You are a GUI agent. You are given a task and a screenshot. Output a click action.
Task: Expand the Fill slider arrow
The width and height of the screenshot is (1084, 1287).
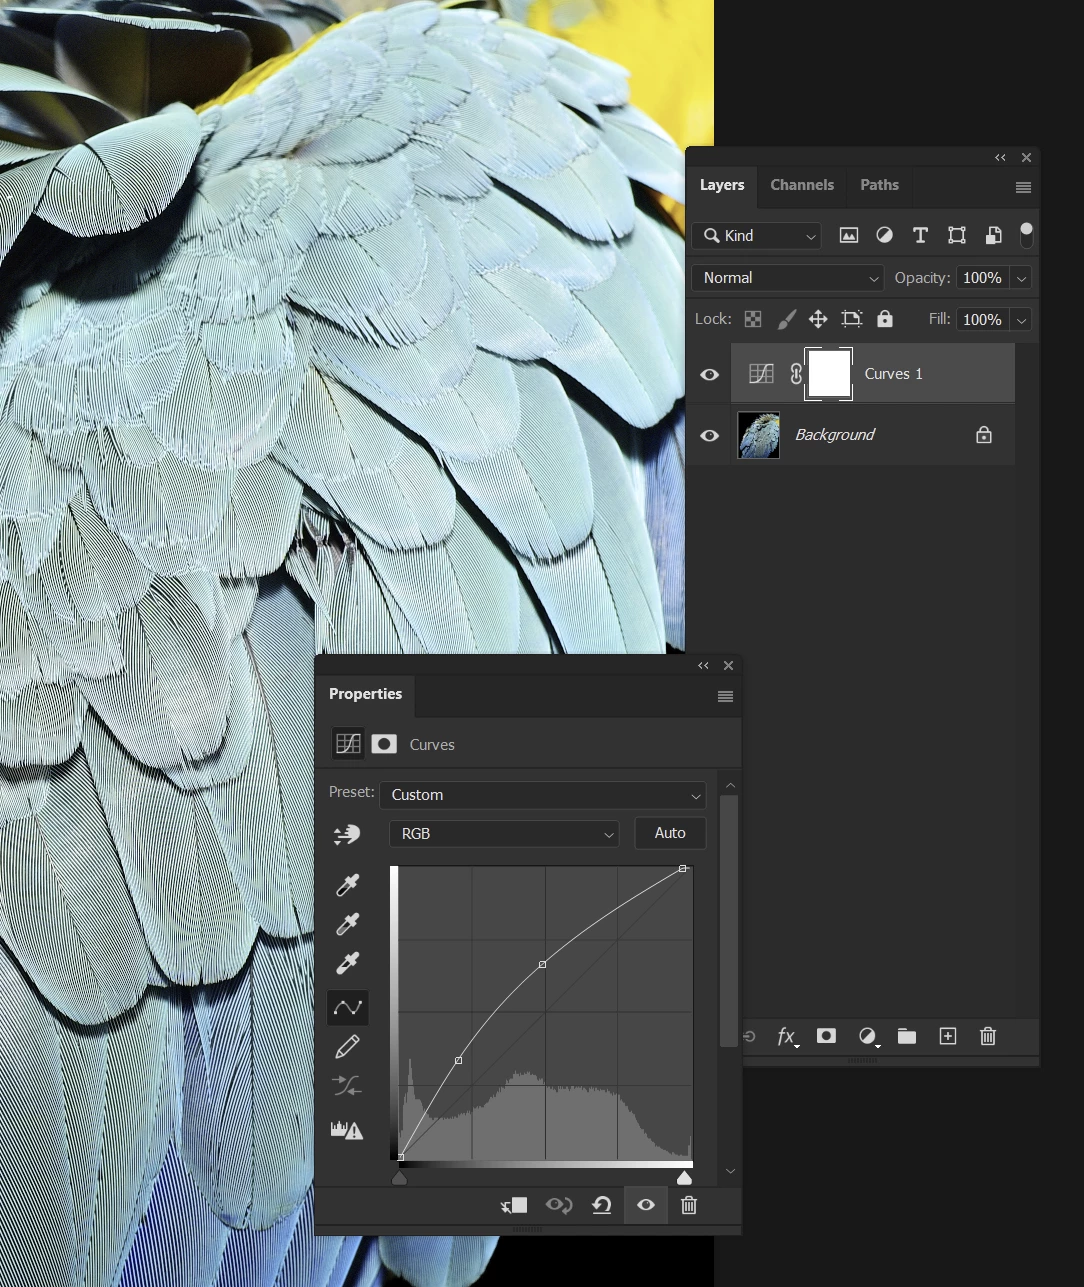click(1021, 320)
